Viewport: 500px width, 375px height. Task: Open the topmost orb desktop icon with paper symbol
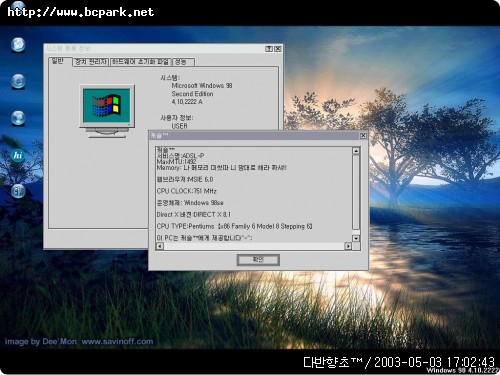pyautogui.click(x=18, y=45)
